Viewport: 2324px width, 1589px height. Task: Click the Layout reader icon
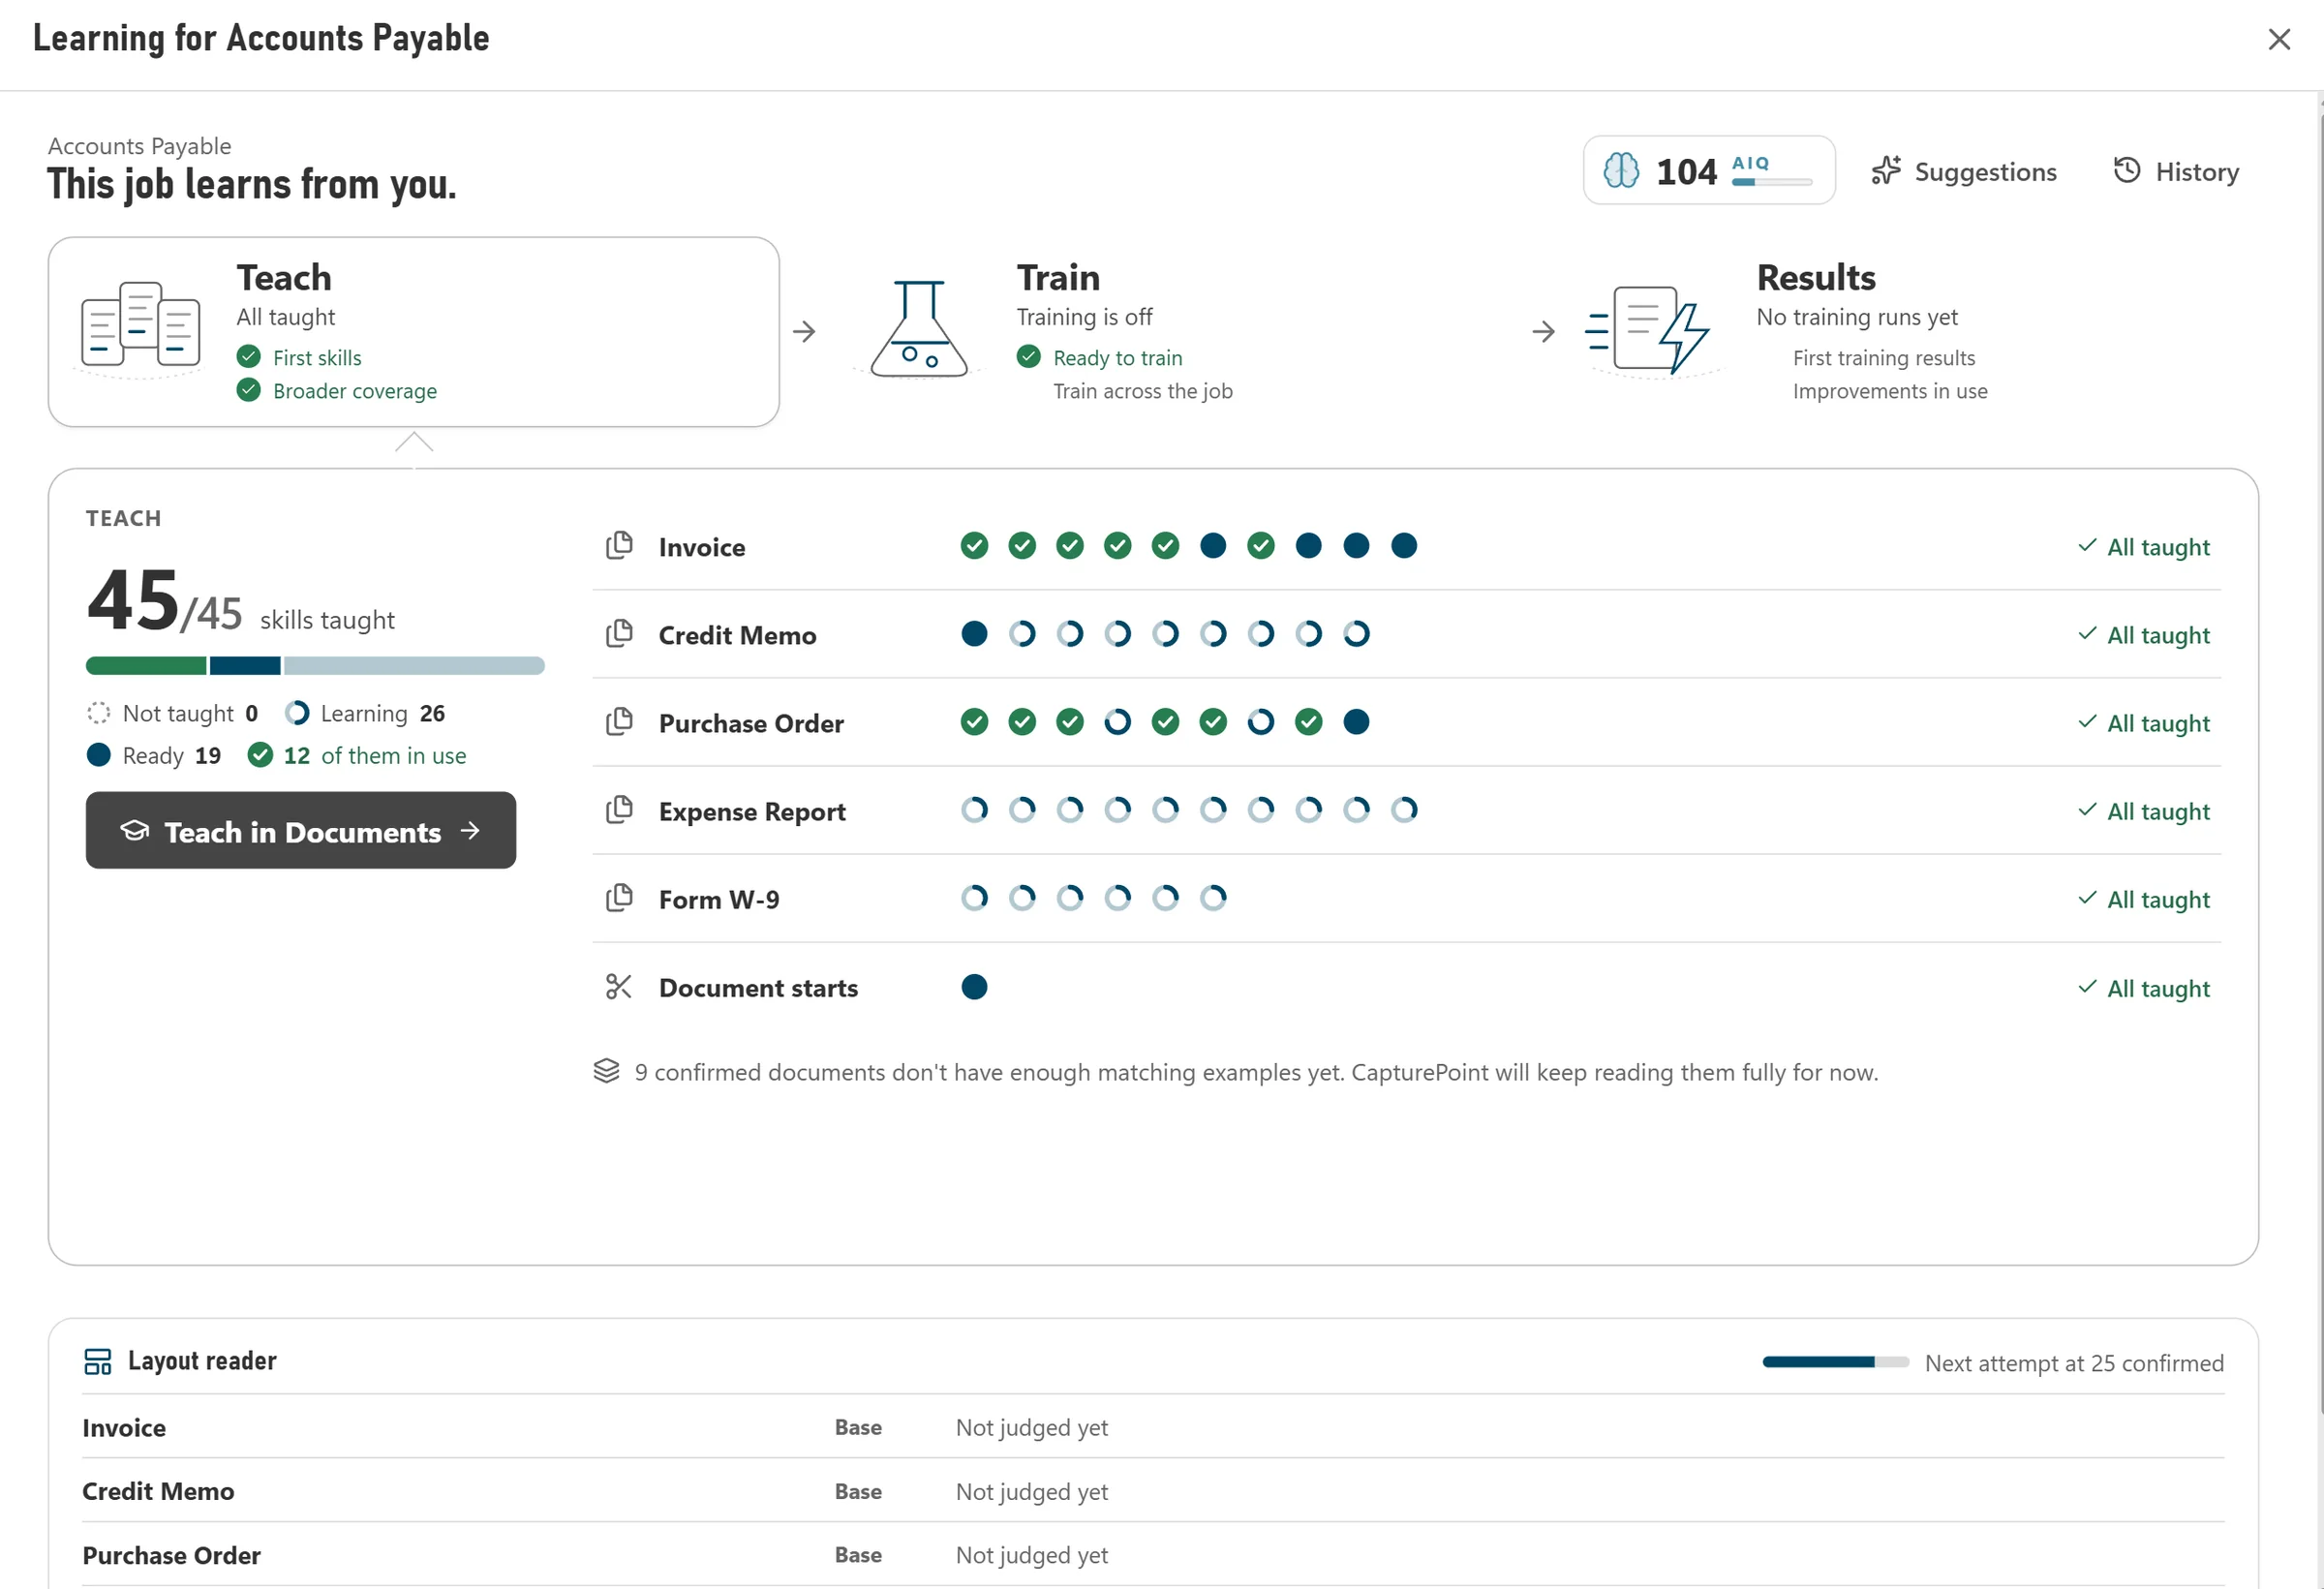(x=98, y=1361)
